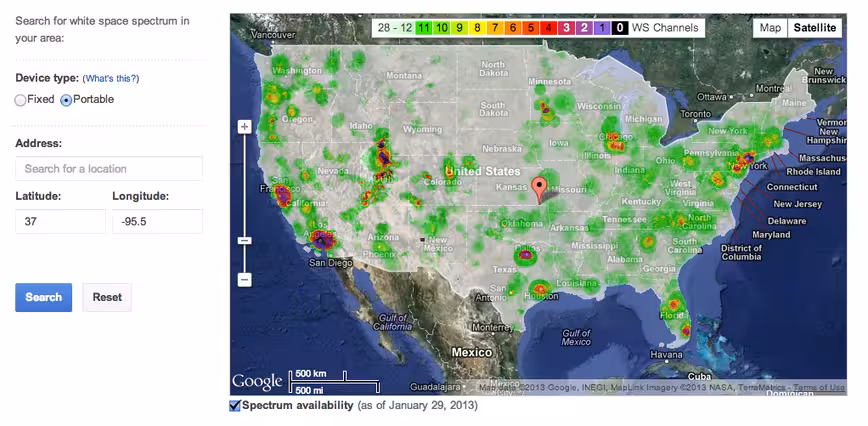Click the violet 1 channel swatch

(x=602, y=28)
